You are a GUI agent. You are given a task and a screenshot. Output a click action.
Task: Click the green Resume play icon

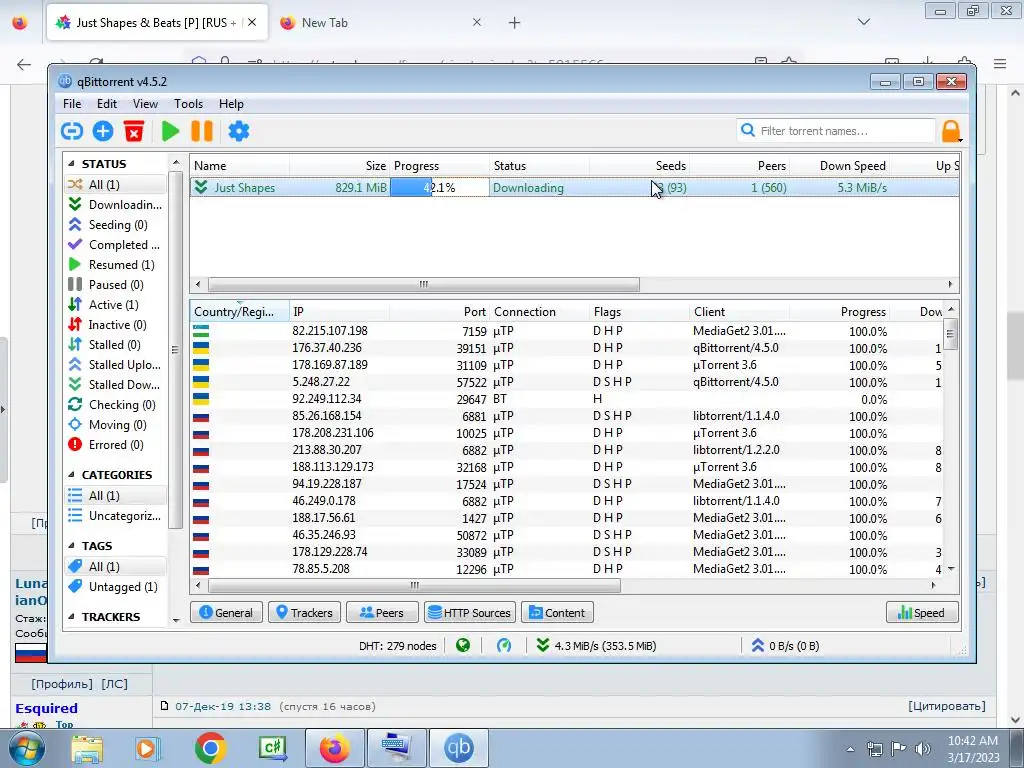170,131
